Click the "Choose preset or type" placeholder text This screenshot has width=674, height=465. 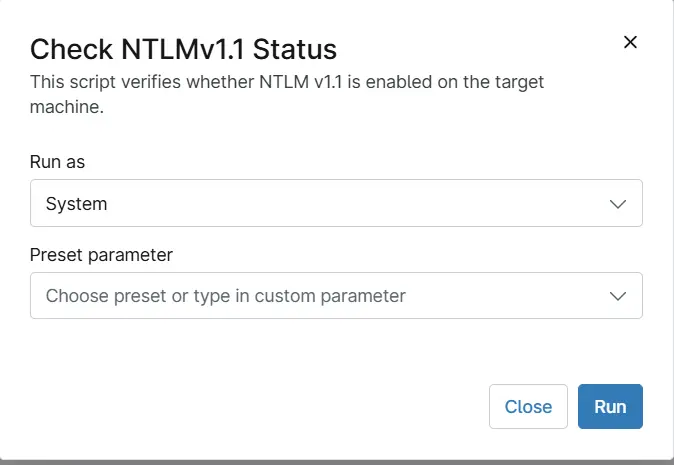pos(140,296)
